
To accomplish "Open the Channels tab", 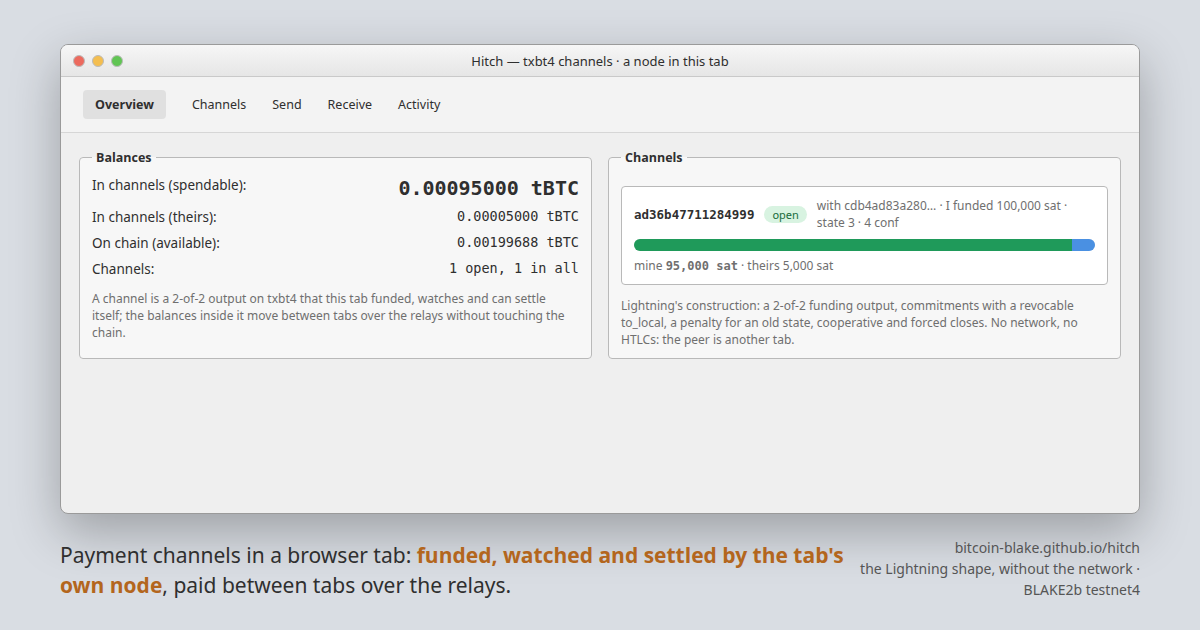I will (x=219, y=104).
